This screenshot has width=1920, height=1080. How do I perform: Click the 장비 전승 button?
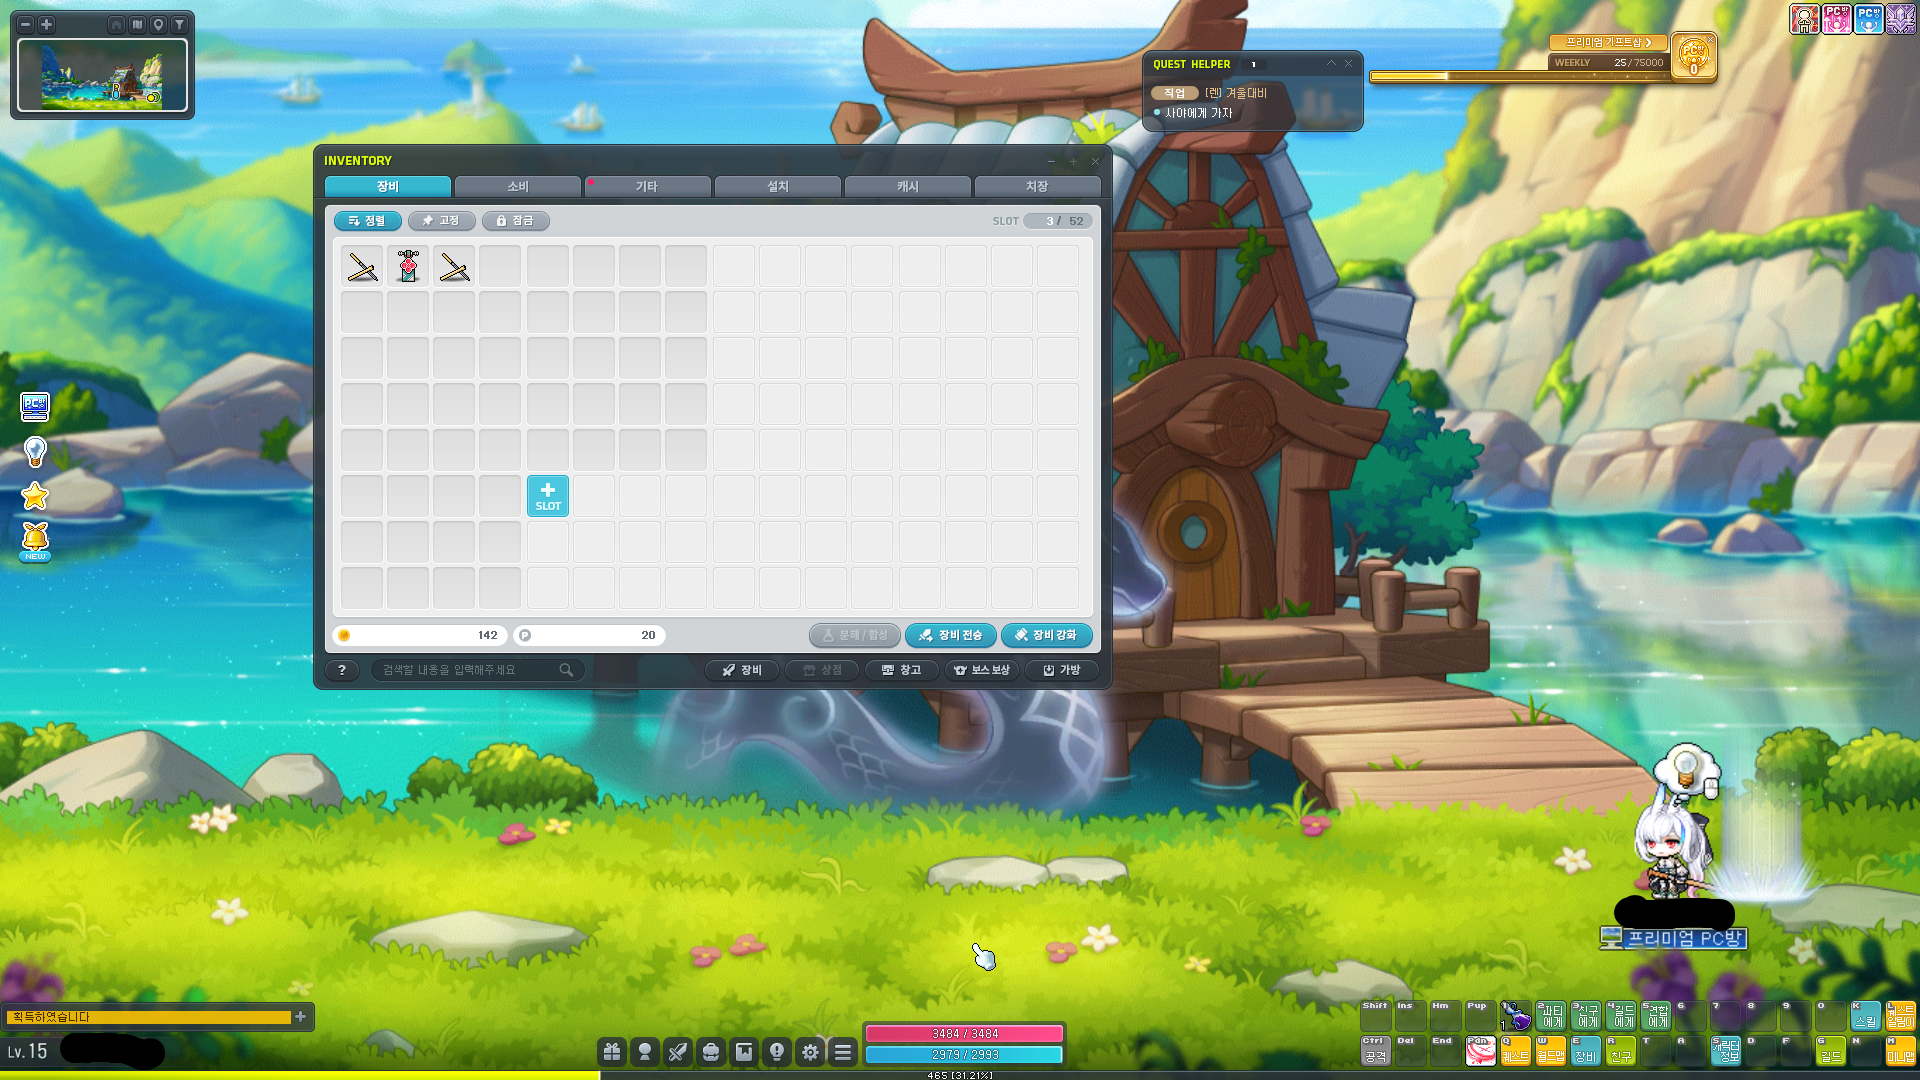pos(951,636)
